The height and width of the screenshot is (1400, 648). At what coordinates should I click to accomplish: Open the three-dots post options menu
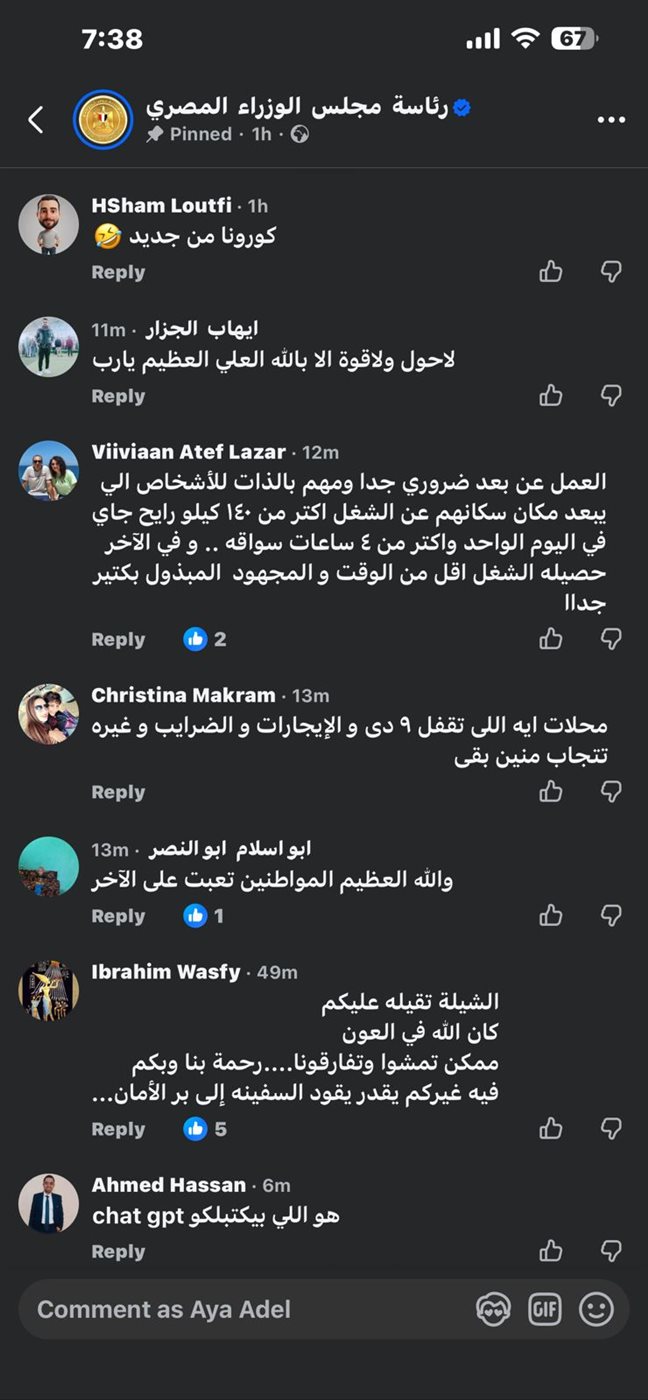coord(611,120)
